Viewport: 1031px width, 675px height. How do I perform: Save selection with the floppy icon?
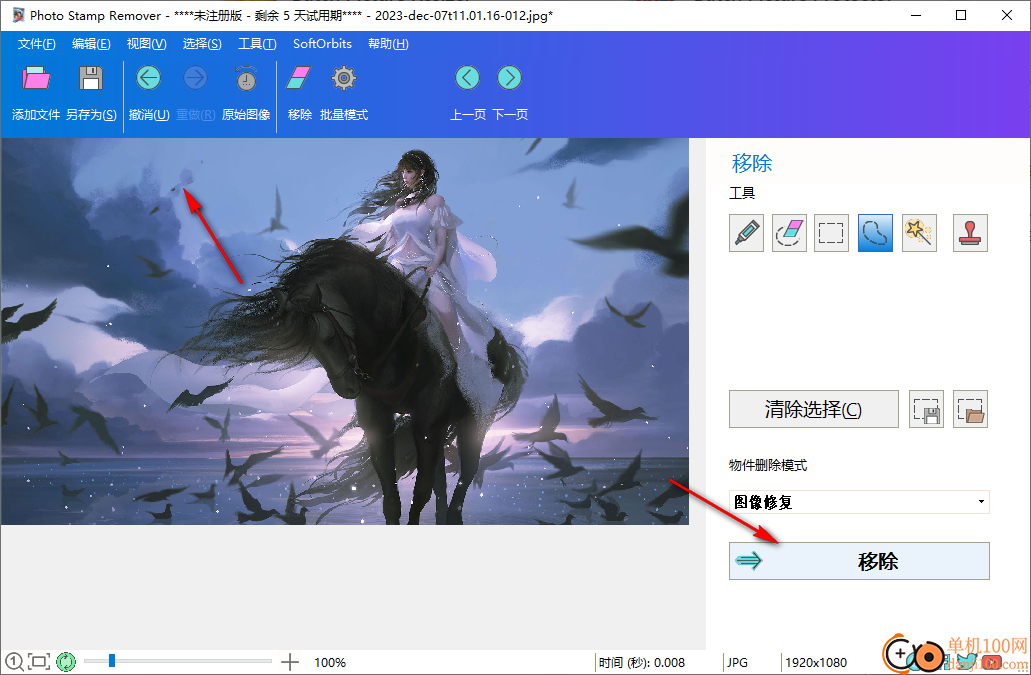[x=926, y=409]
